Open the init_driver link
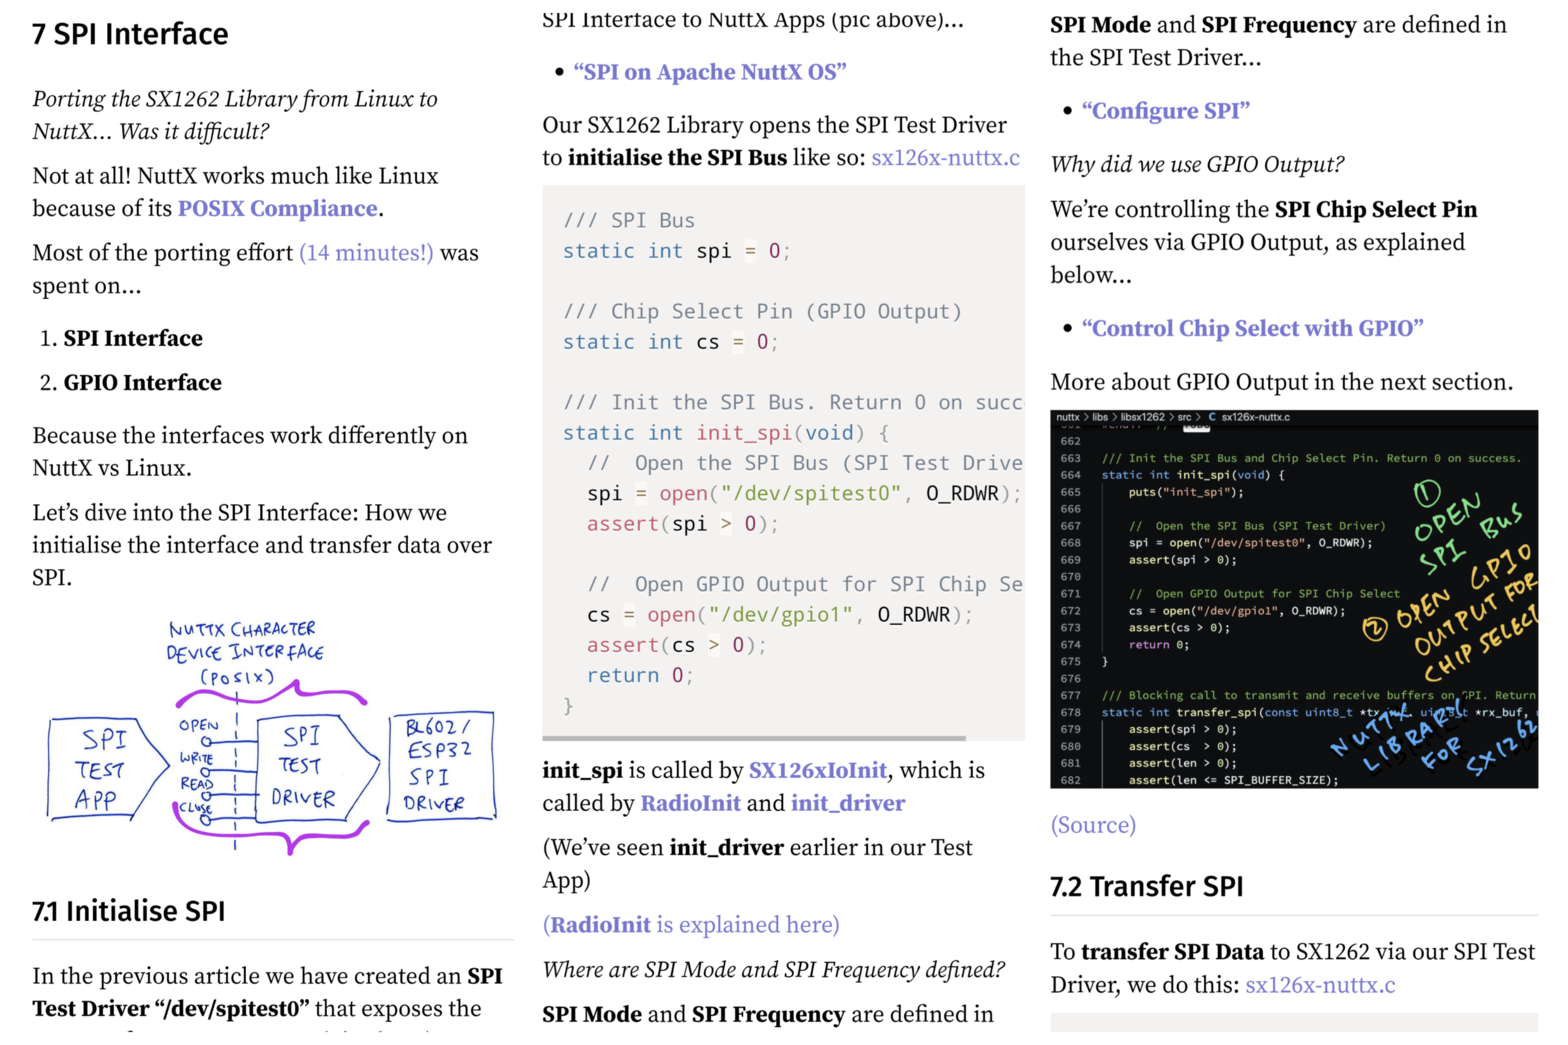The height and width of the screenshot is (1045, 1568). (847, 803)
